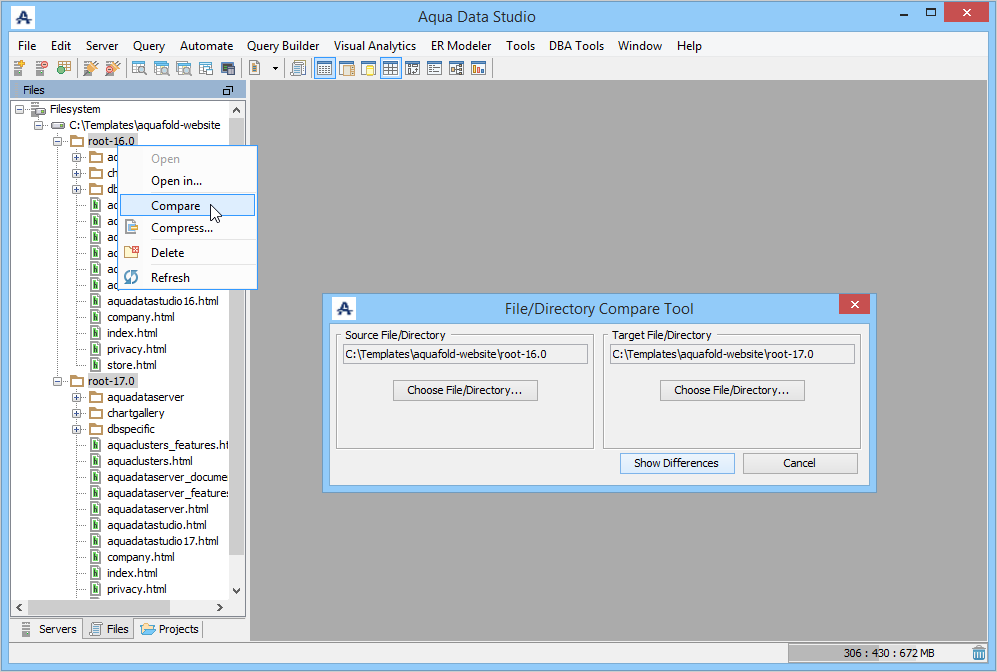Image resolution: width=997 pixels, height=672 pixels.
Task: Collapse the root-17.0 folder
Action: click(57, 381)
